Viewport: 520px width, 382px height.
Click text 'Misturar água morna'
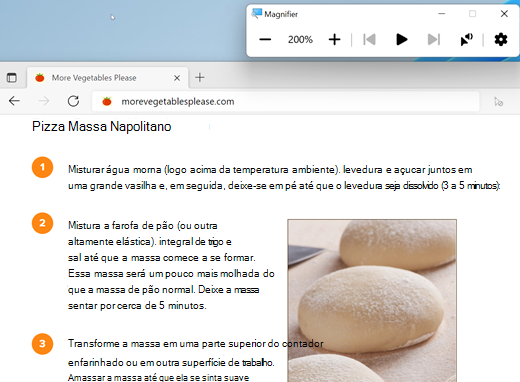point(115,170)
